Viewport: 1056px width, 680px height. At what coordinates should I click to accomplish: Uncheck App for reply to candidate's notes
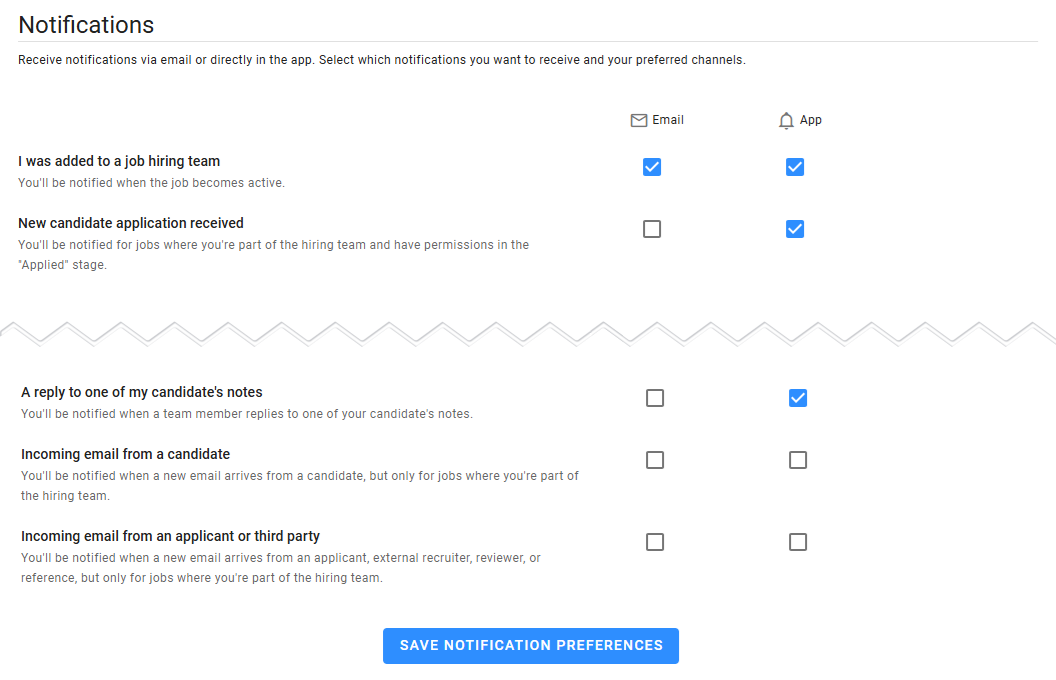tap(798, 398)
